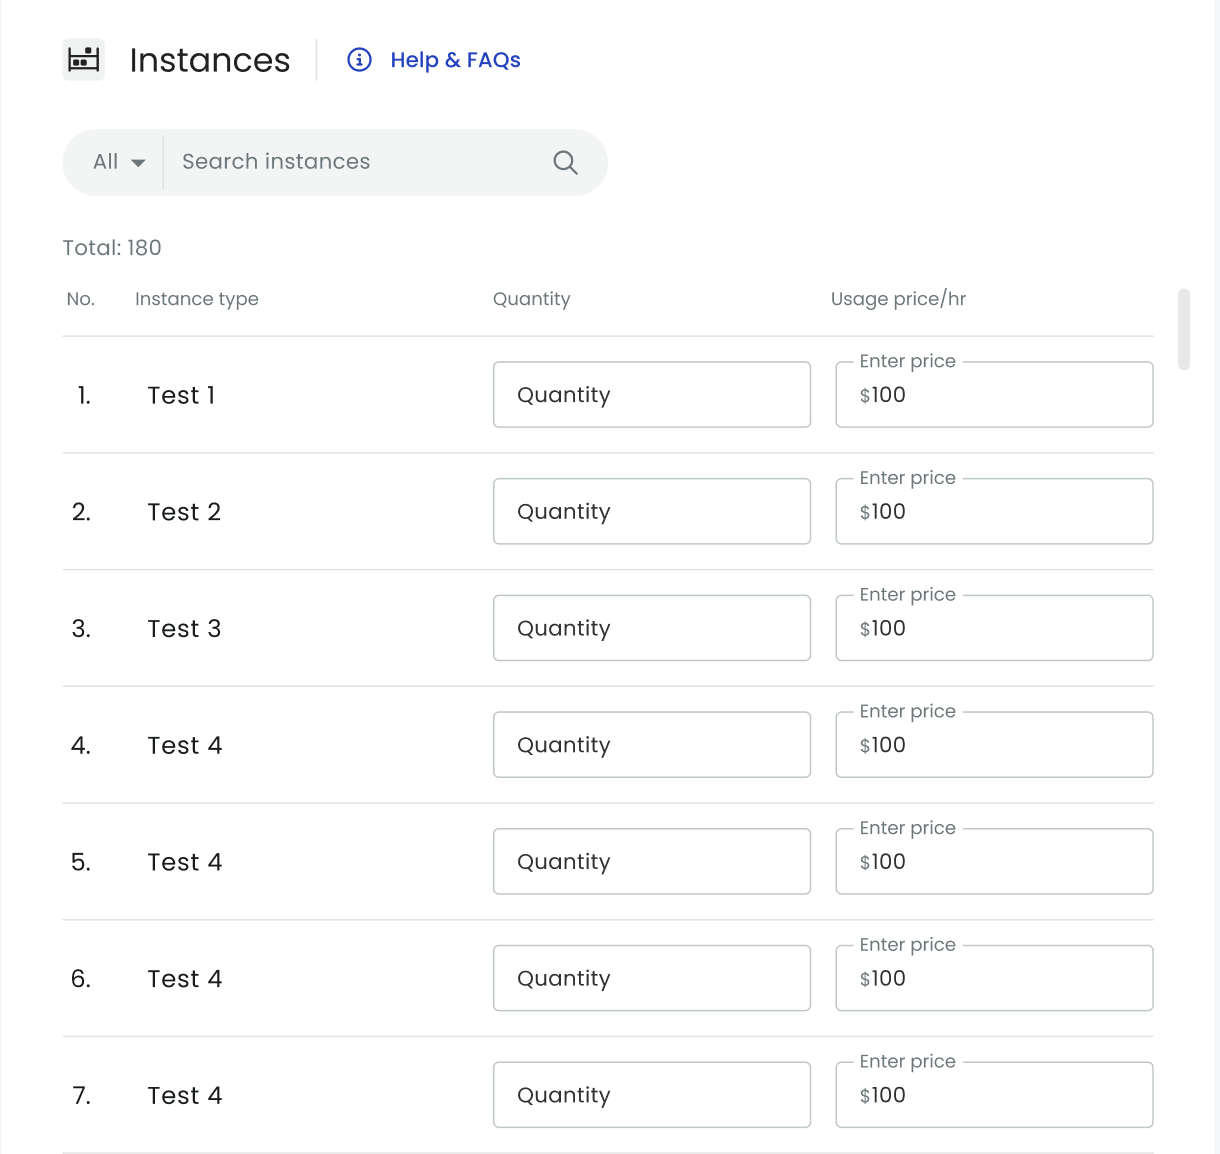Click the info circle icon beside Help & FAQs

tap(359, 60)
